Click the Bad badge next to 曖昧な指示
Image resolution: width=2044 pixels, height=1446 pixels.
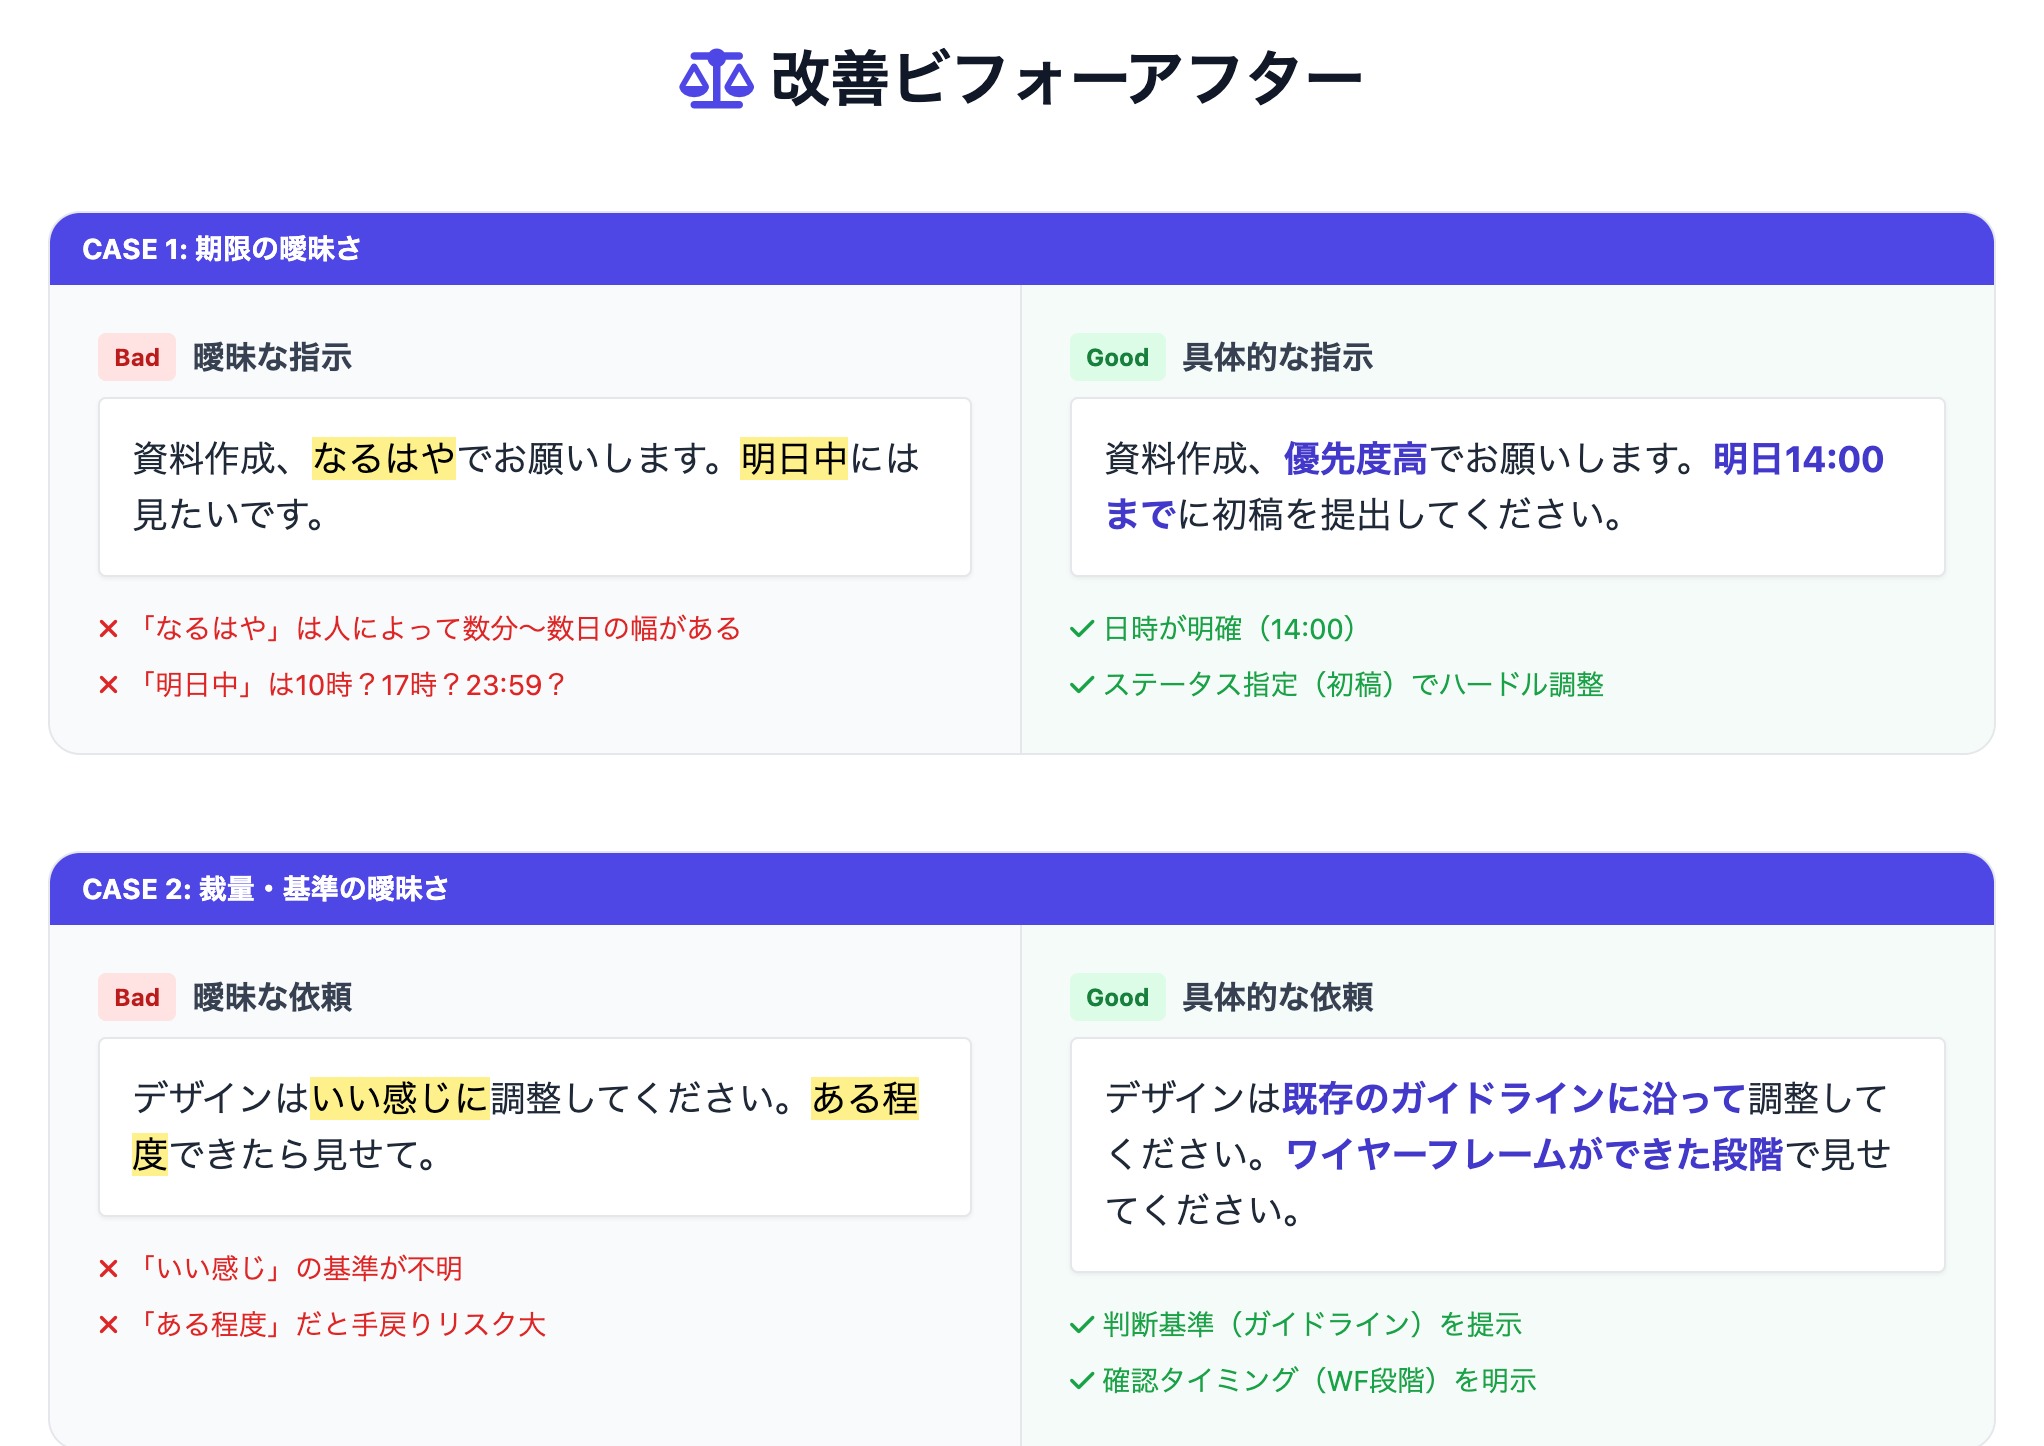(137, 357)
